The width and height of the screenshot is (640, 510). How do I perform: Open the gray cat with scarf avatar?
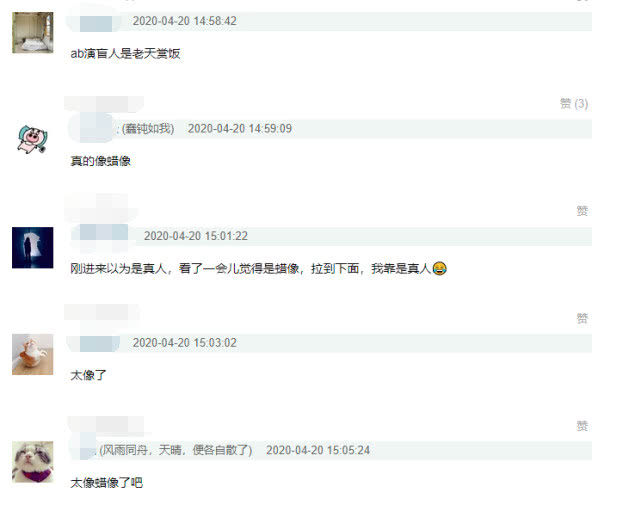[33, 462]
